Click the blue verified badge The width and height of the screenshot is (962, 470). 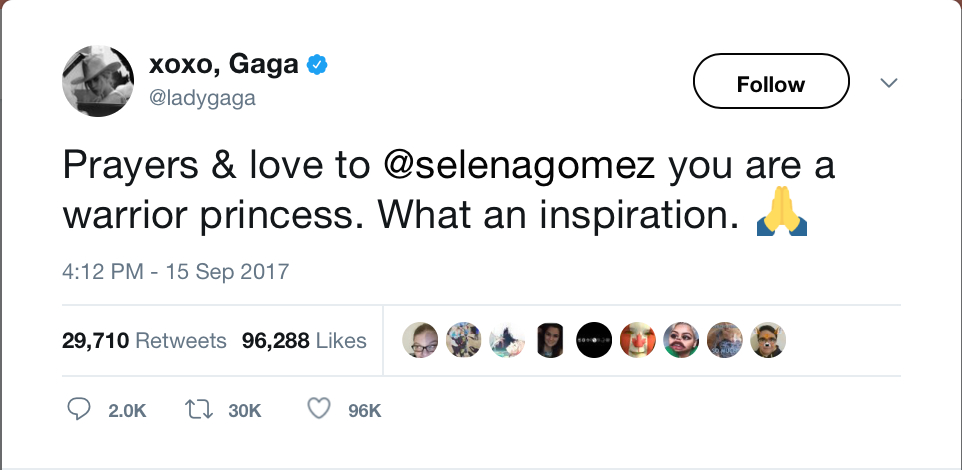tap(317, 66)
